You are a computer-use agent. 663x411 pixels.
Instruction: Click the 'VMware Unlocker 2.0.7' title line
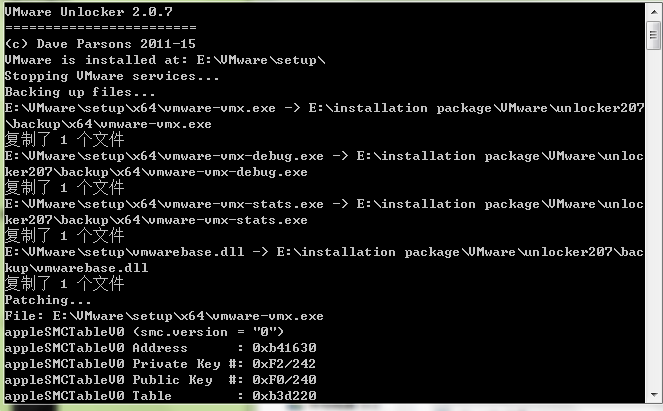tap(88, 12)
